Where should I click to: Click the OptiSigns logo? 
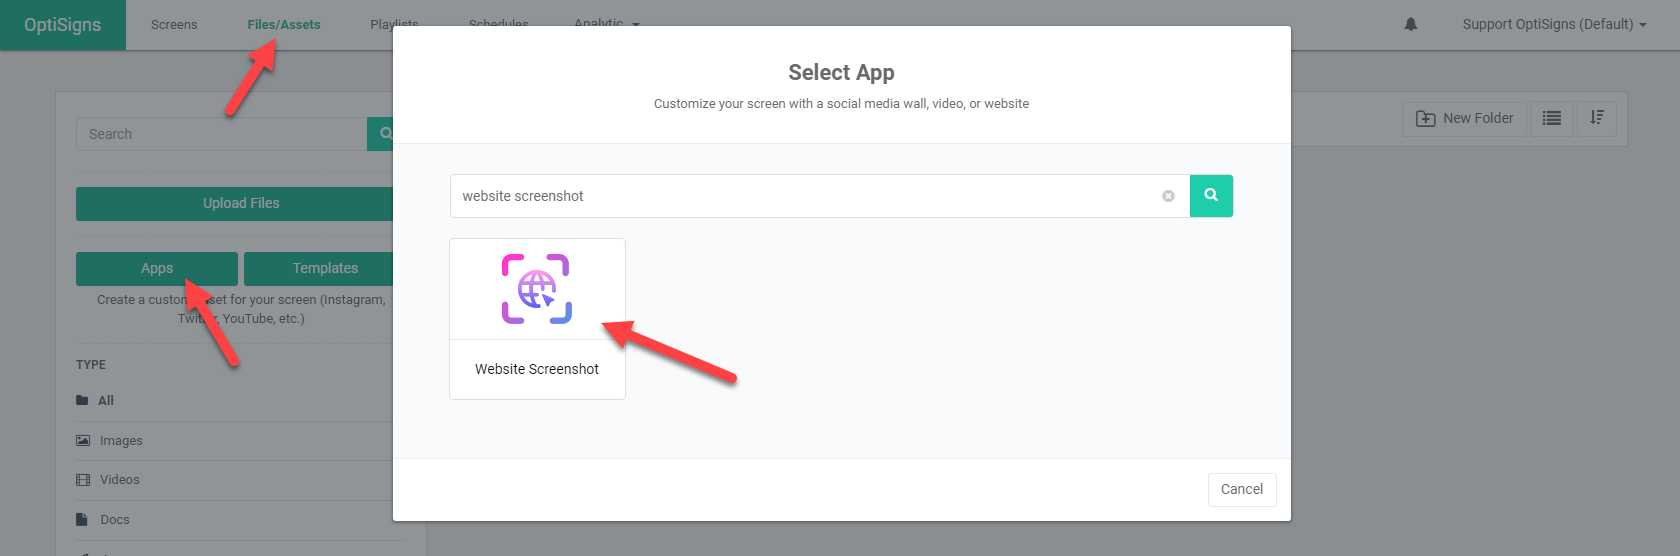[x=62, y=24]
